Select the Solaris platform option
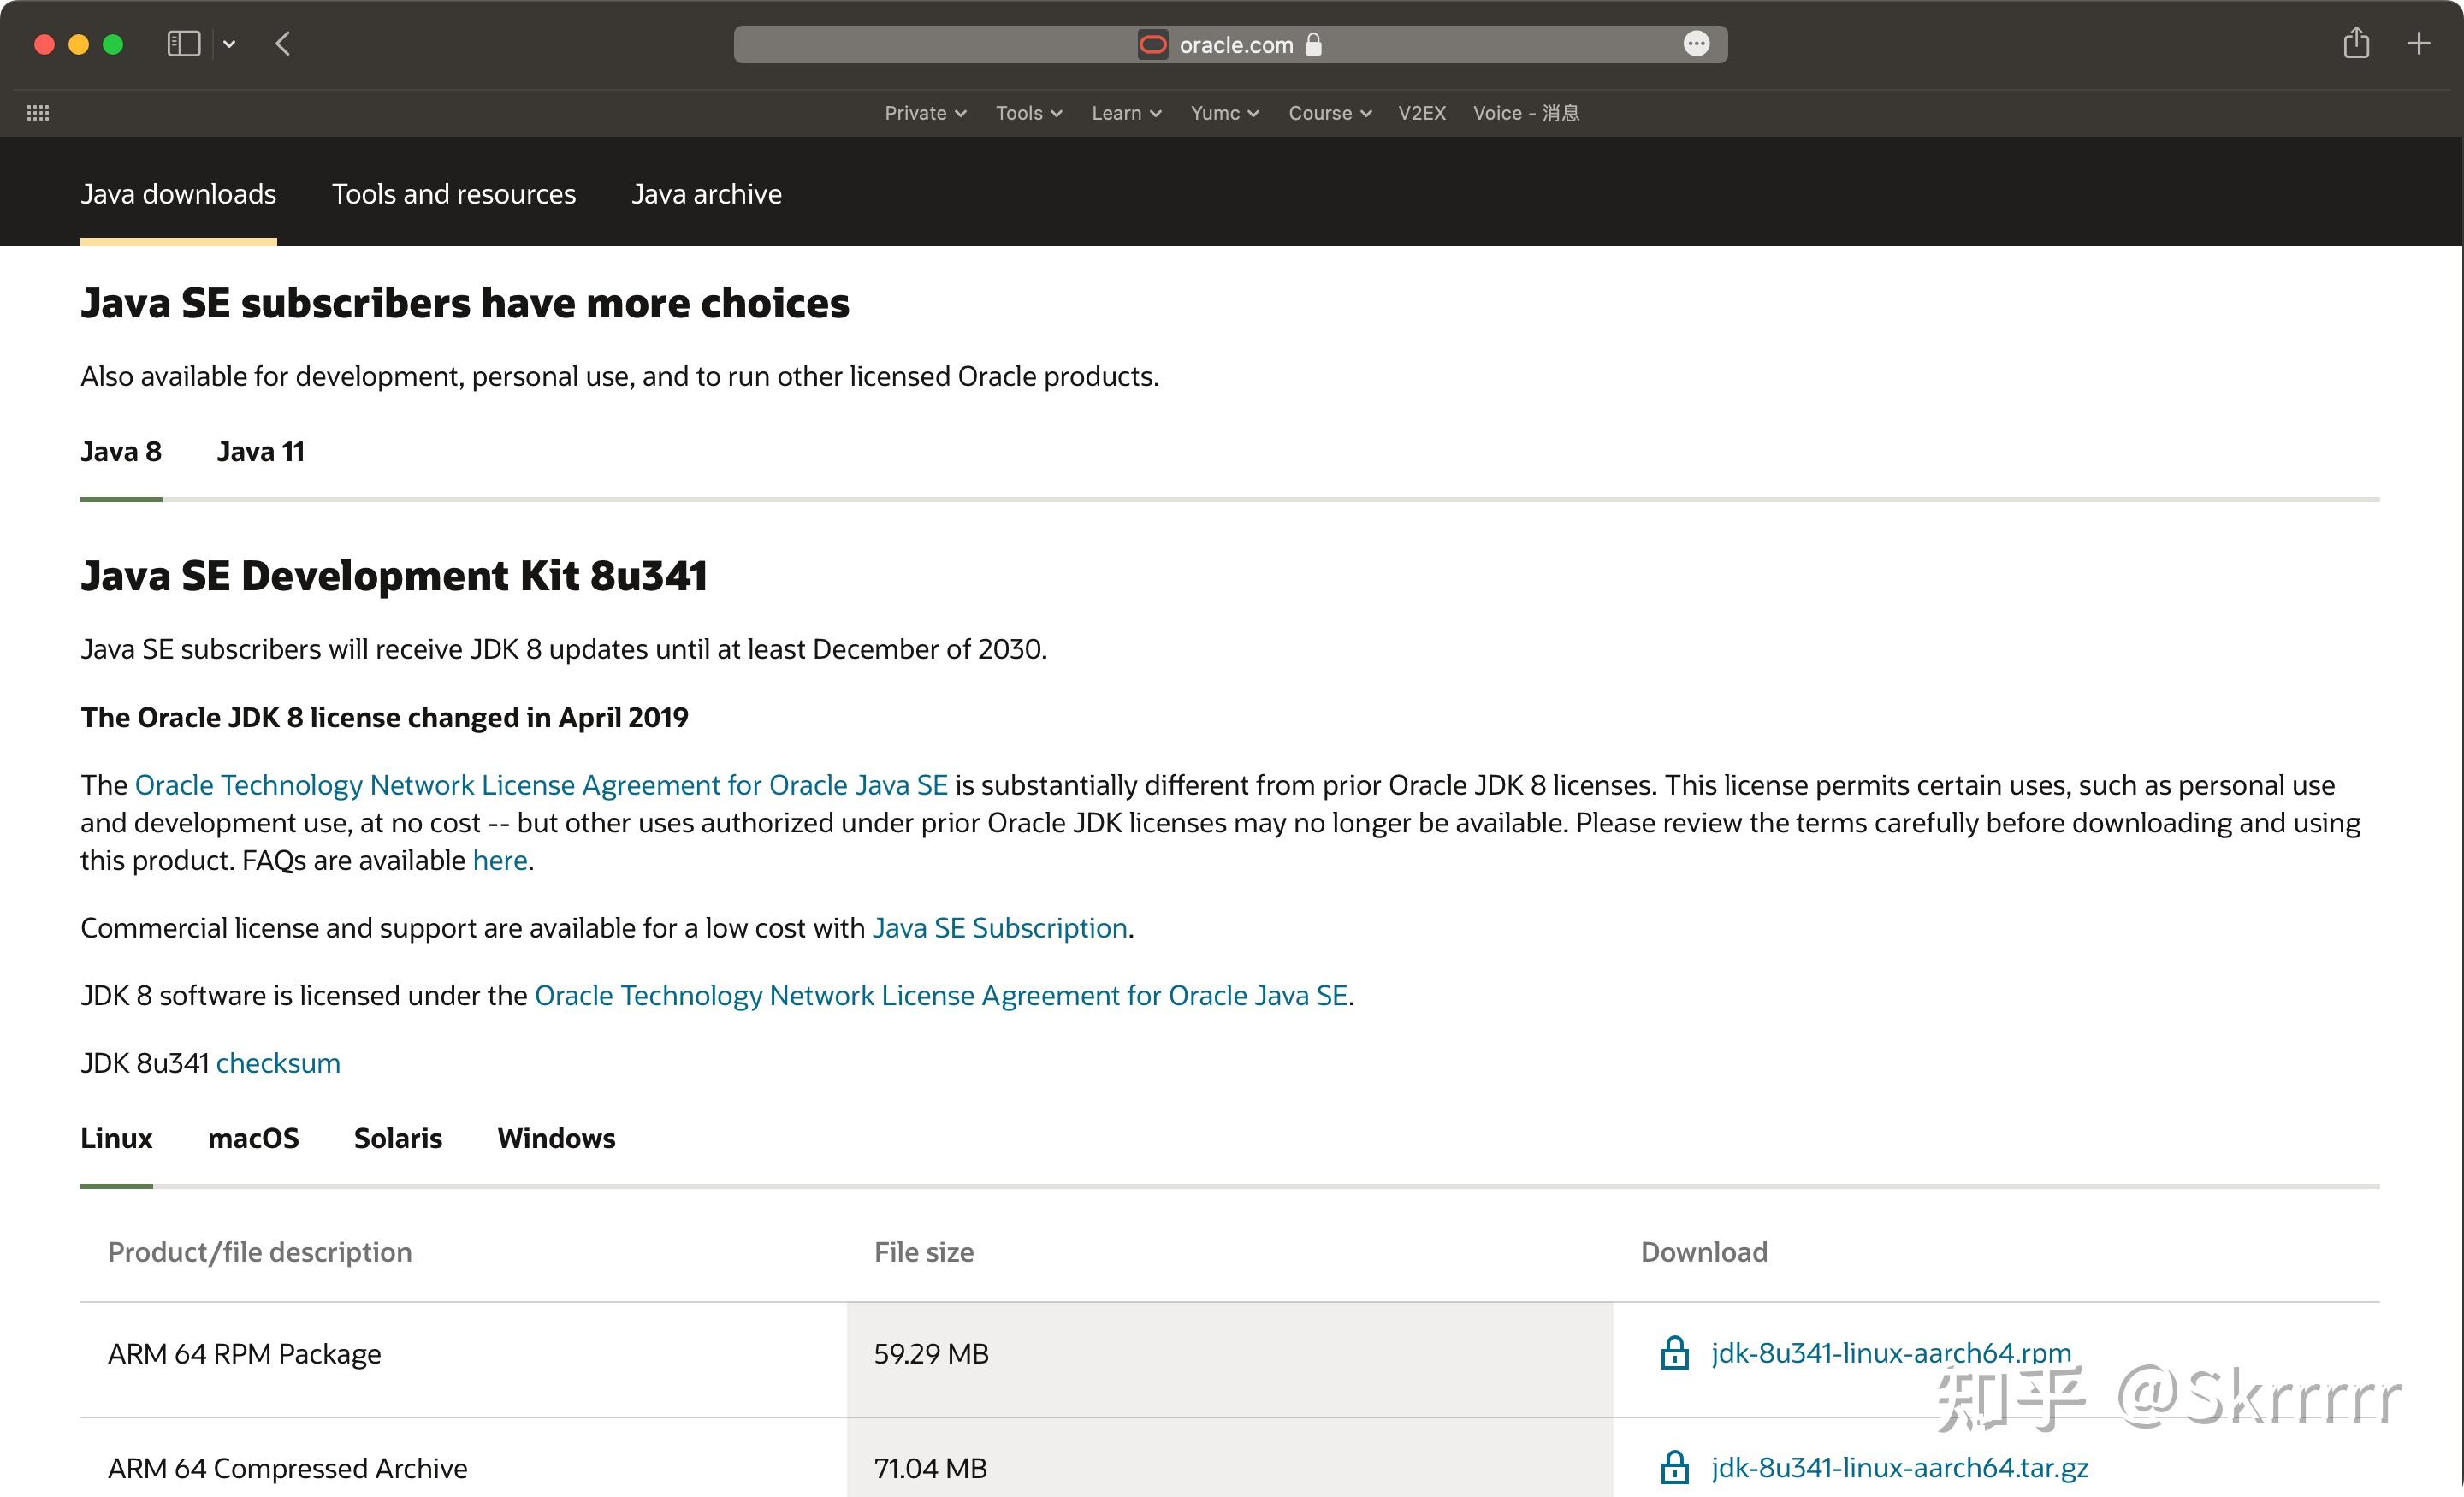2464x1497 pixels. click(x=397, y=1138)
